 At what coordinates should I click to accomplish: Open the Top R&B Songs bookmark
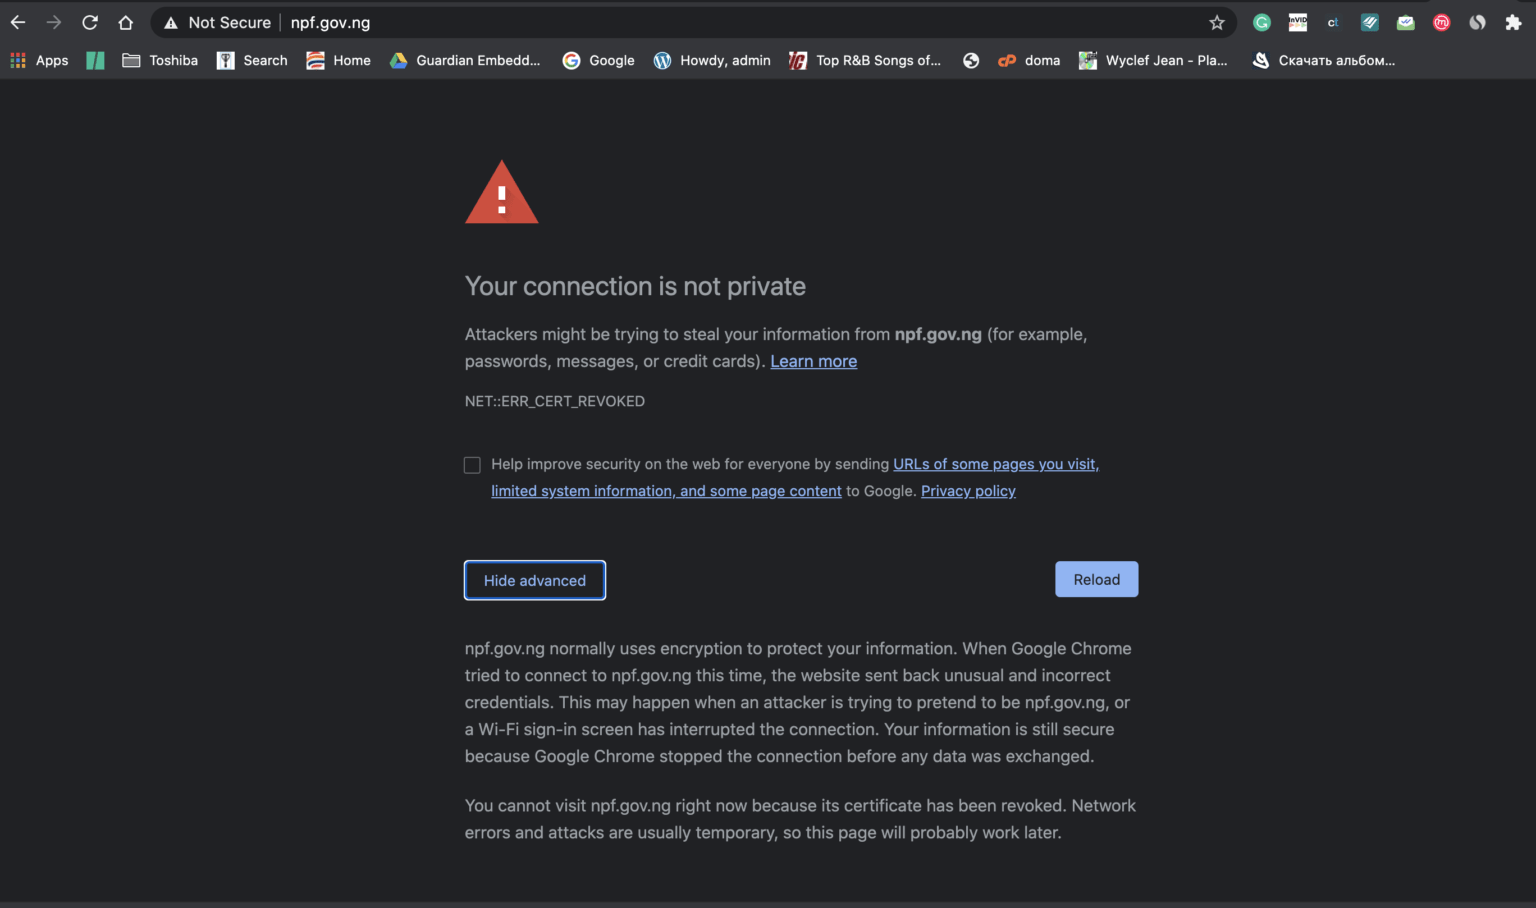[864, 60]
